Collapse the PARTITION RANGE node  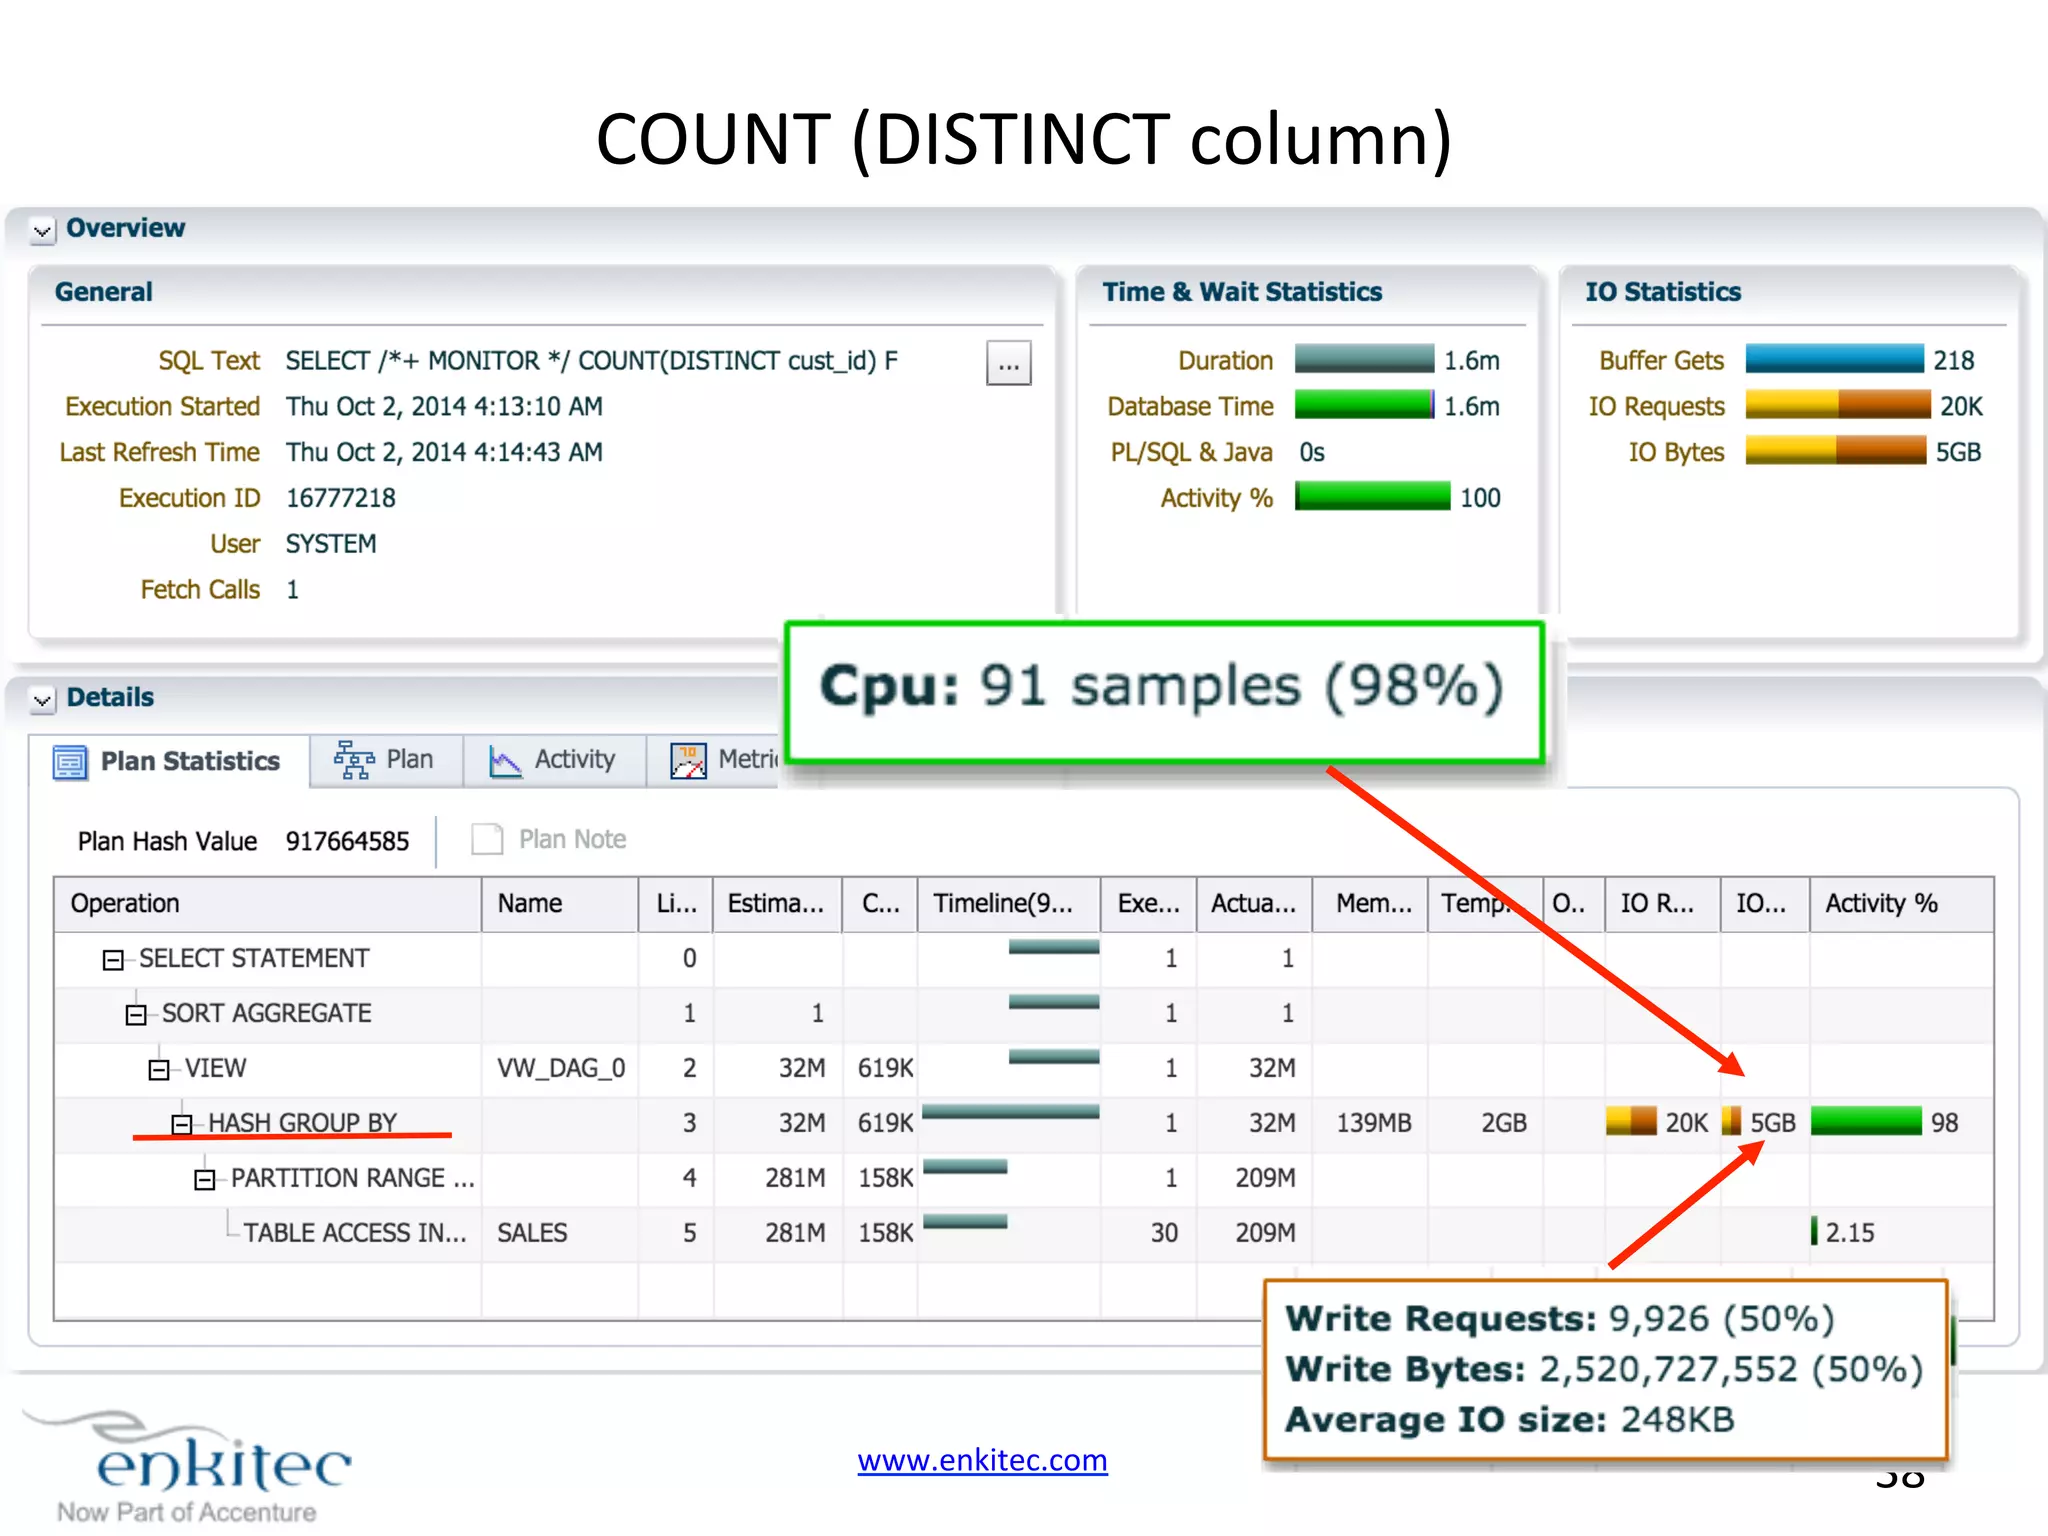coord(205,1180)
